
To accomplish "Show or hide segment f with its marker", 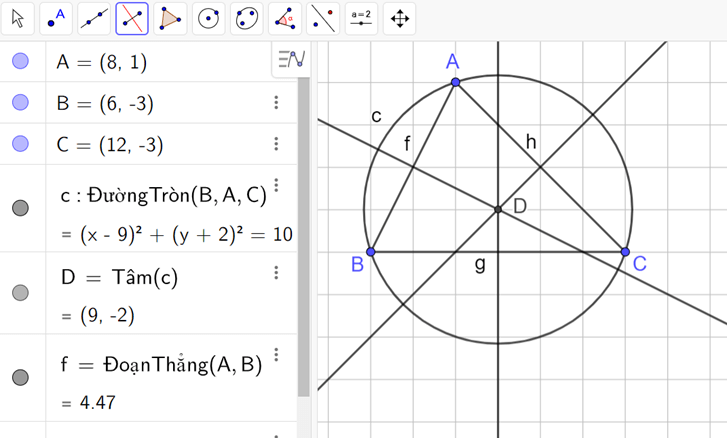I will (20, 377).
